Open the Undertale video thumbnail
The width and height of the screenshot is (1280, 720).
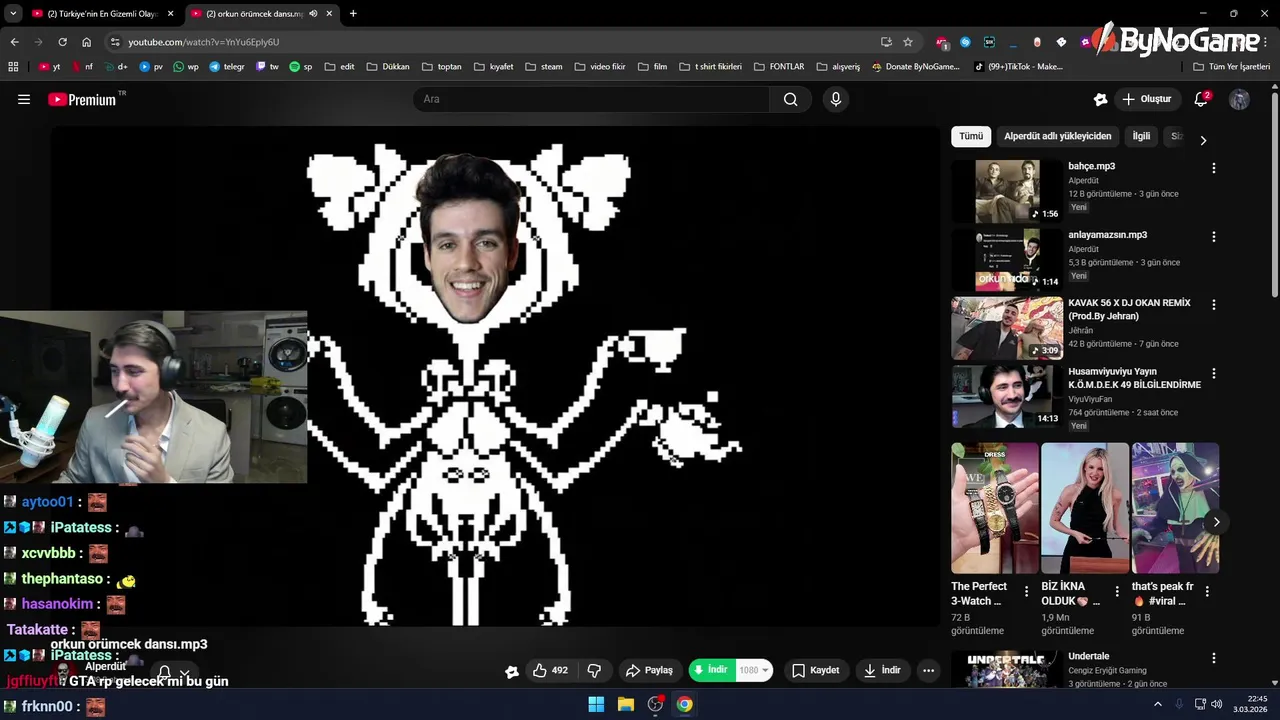coord(1007,669)
